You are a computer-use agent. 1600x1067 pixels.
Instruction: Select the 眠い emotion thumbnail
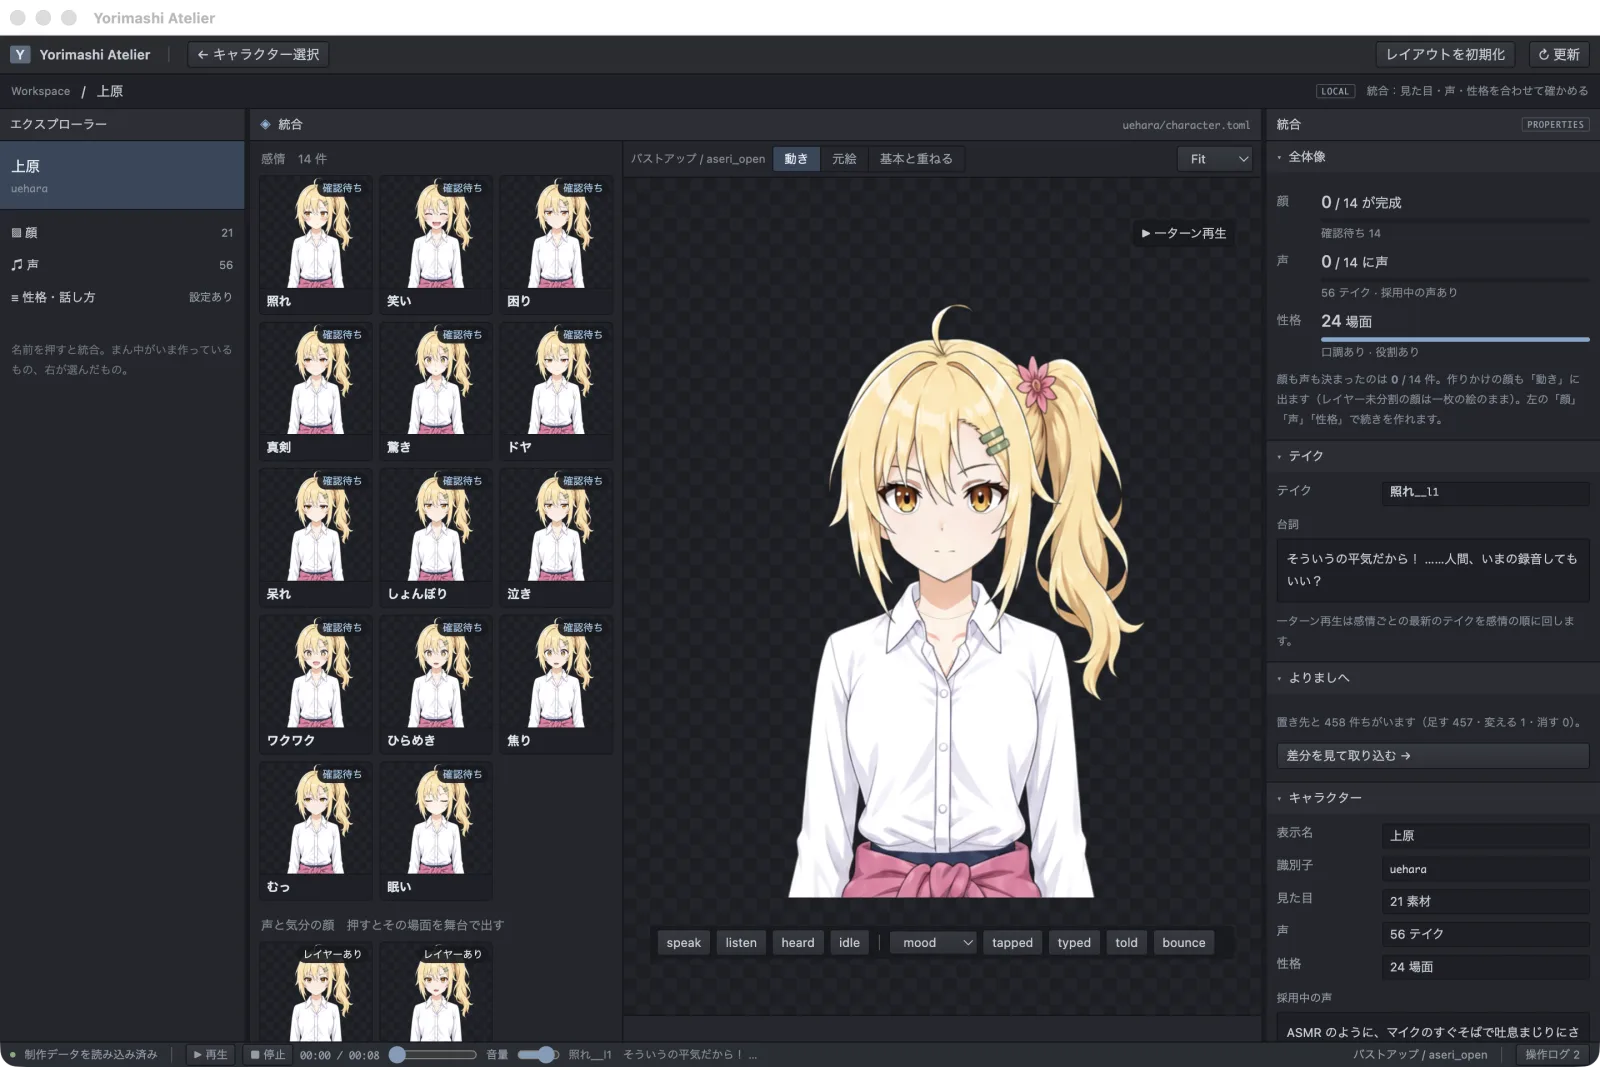pyautogui.click(x=436, y=832)
